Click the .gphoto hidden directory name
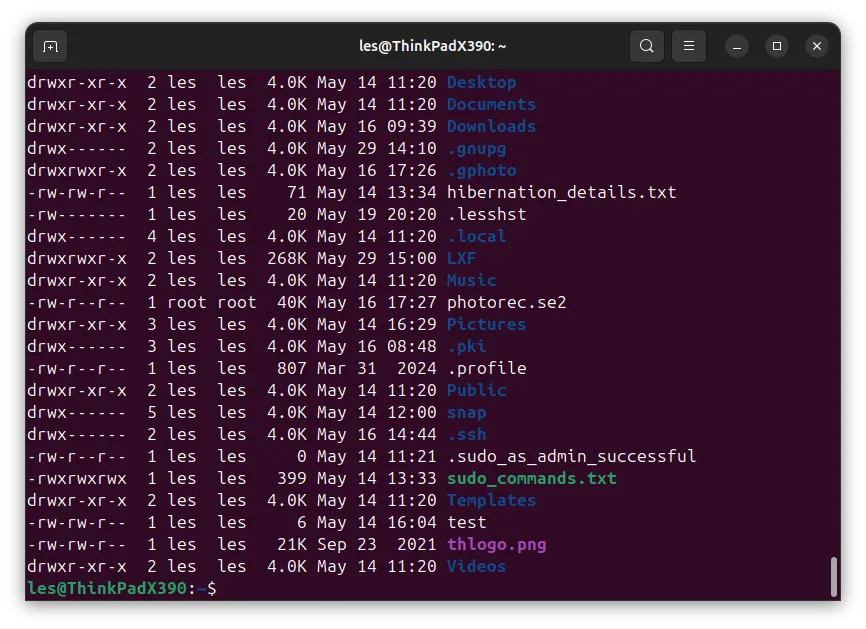 pos(482,171)
